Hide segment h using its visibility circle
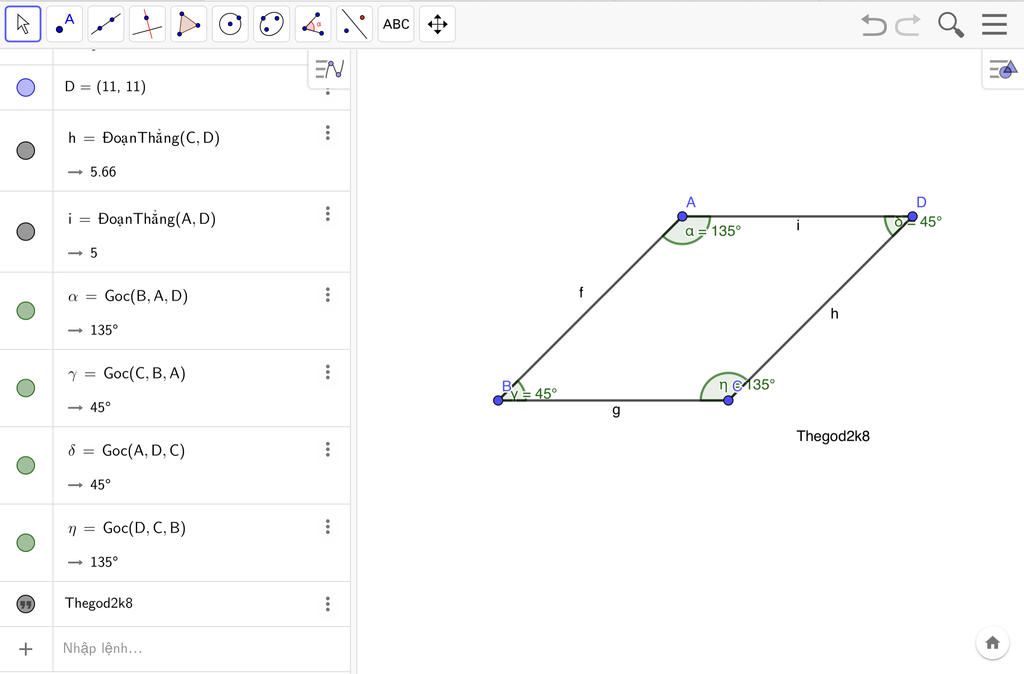 (25, 150)
